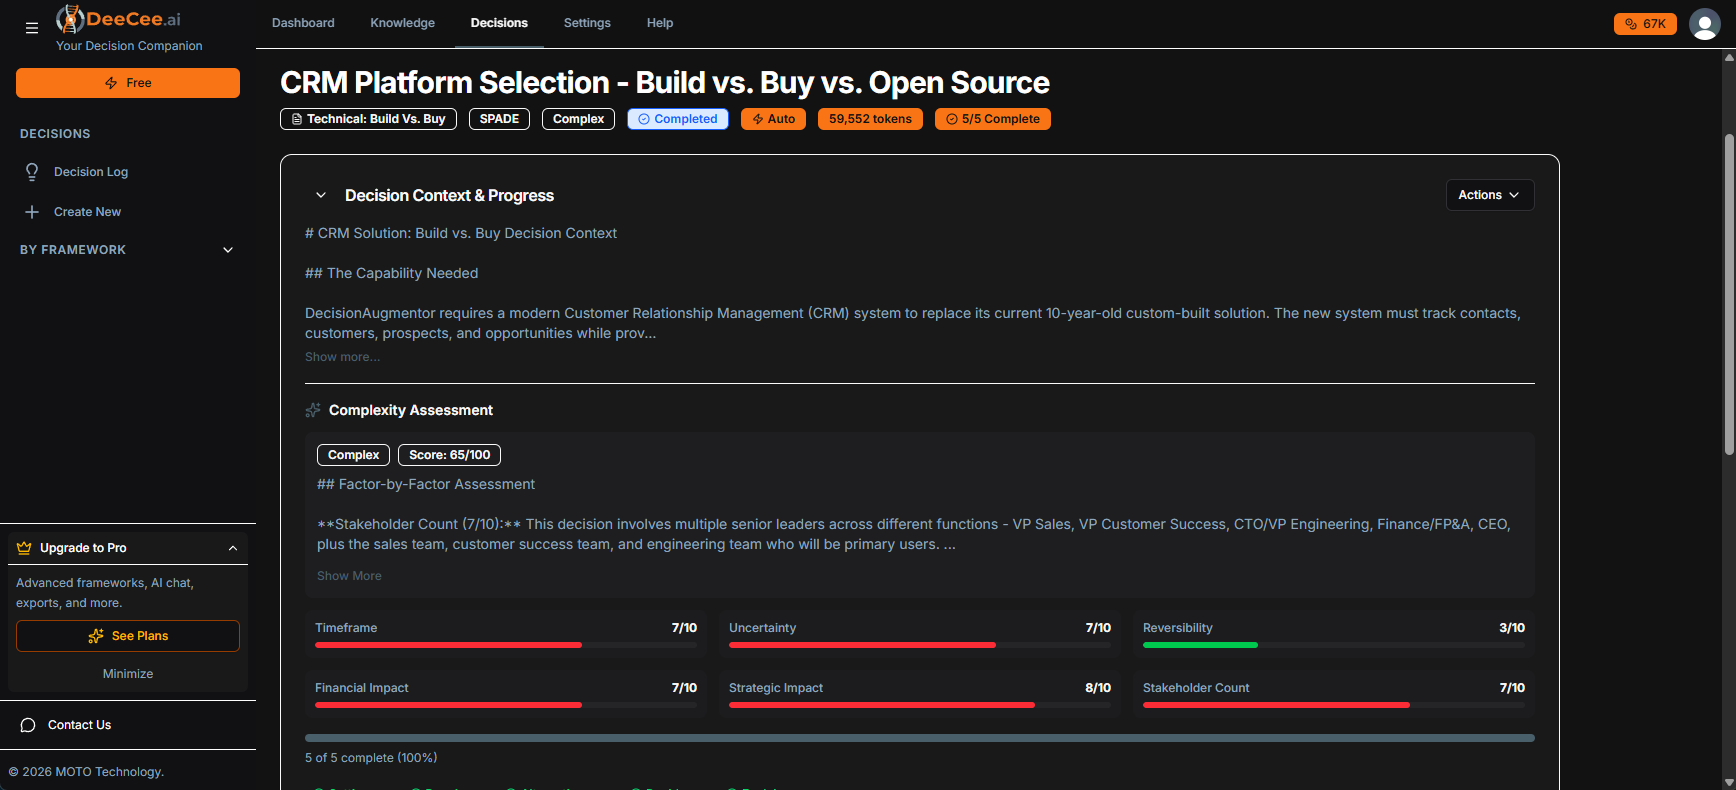Click the Create New plus icon
Image resolution: width=1736 pixels, height=790 pixels.
(x=32, y=212)
